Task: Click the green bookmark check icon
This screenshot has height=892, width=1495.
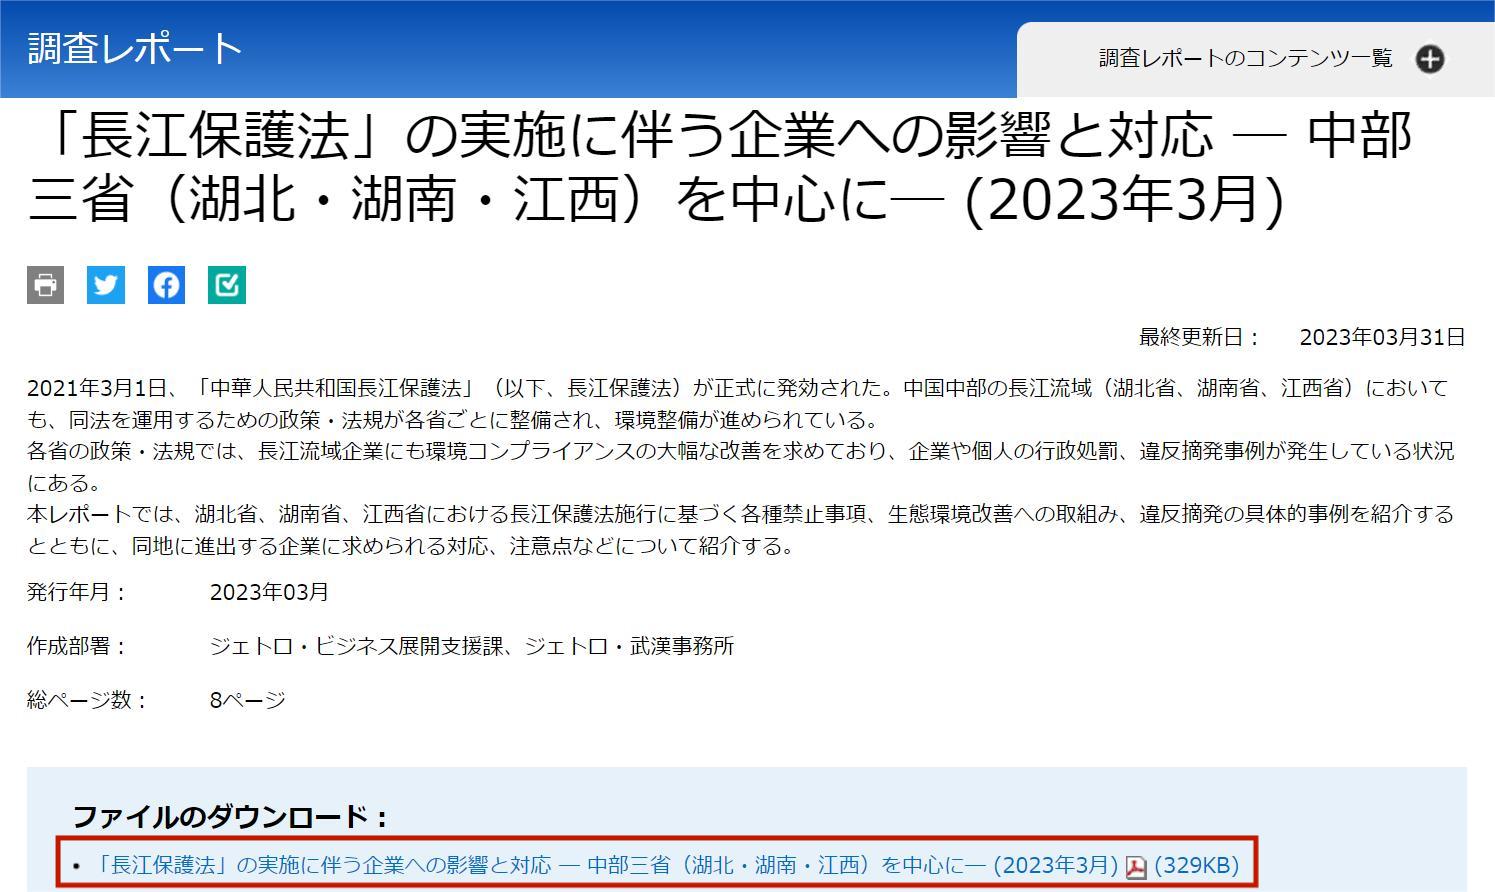Action: [x=227, y=285]
